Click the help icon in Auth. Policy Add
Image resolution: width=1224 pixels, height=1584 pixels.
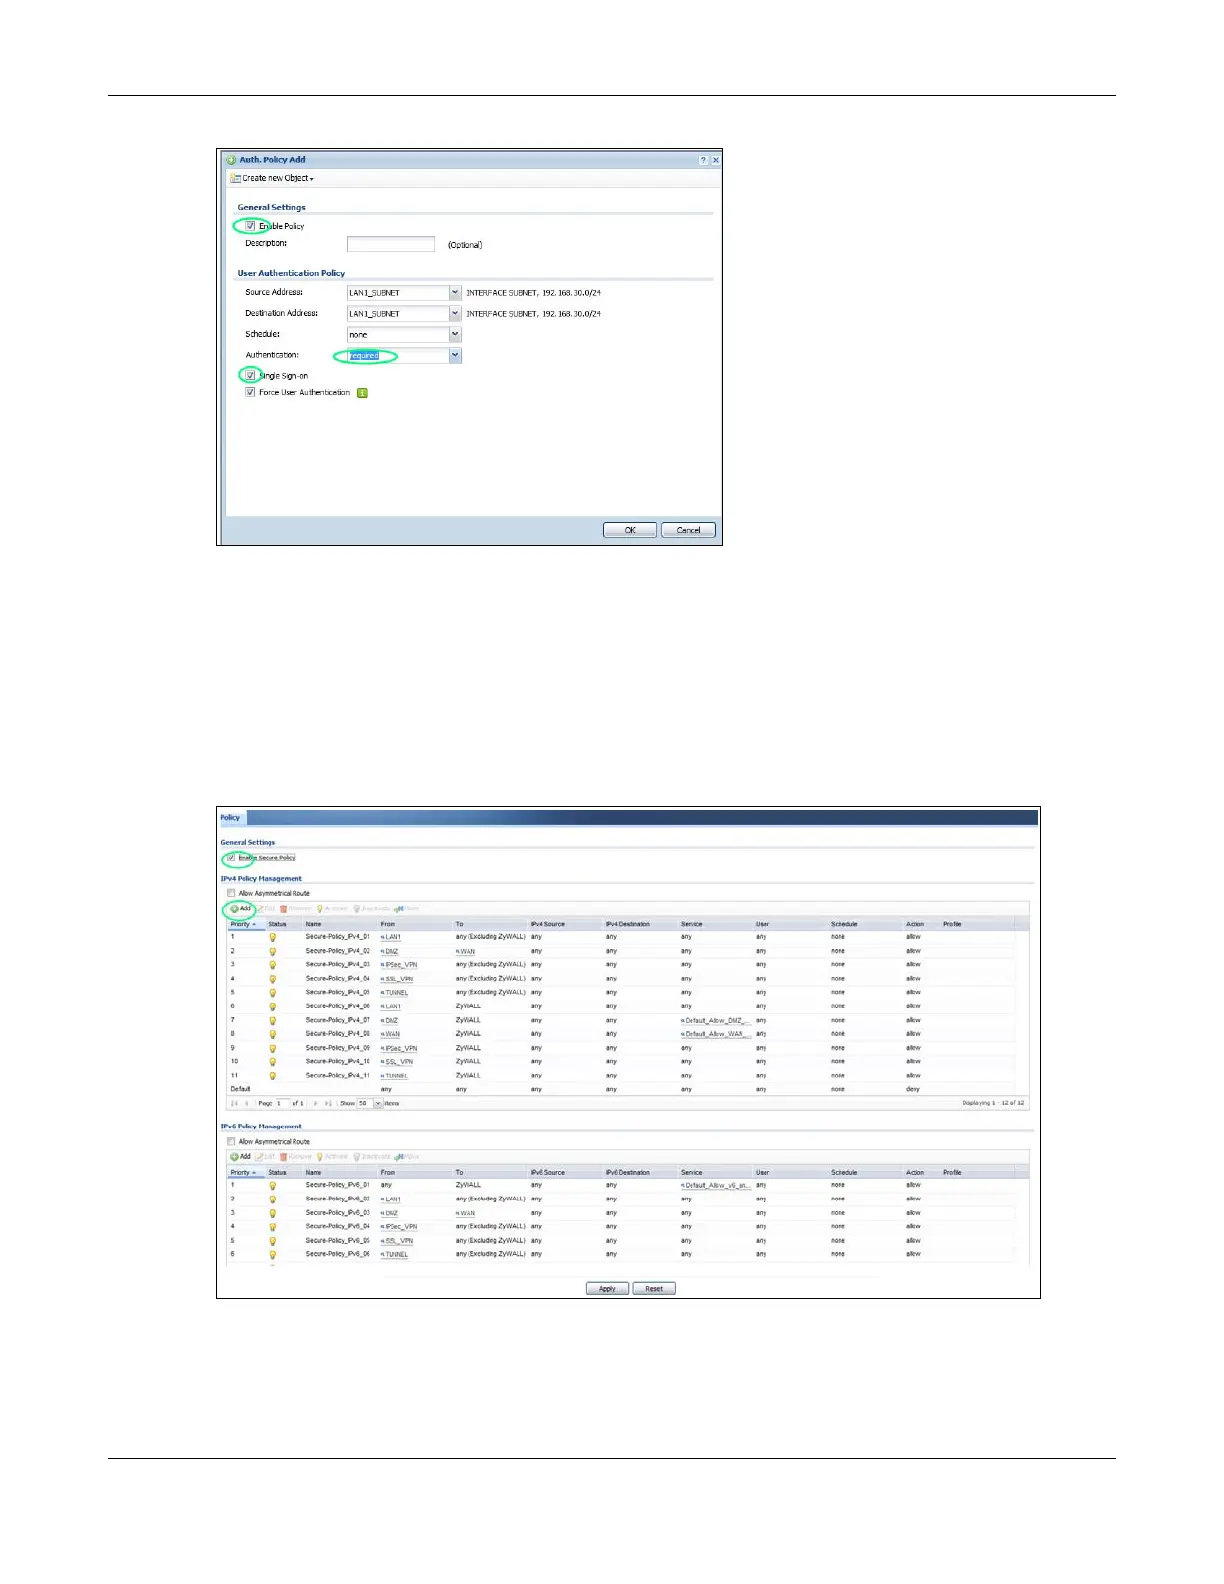[703, 160]
